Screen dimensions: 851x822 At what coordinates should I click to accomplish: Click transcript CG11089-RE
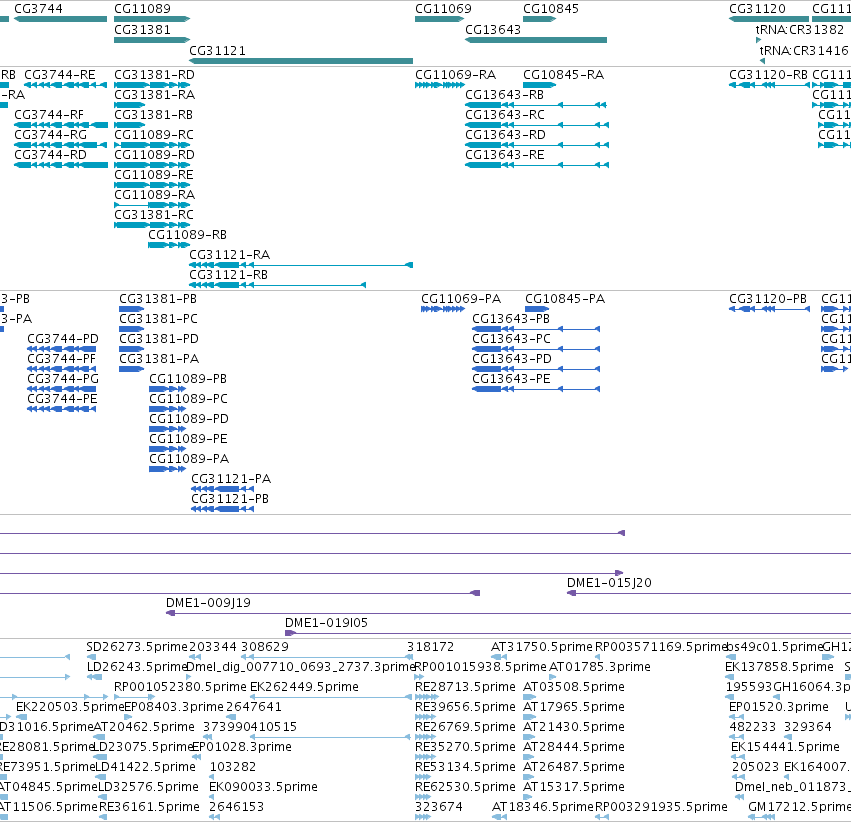pos(152,185)
